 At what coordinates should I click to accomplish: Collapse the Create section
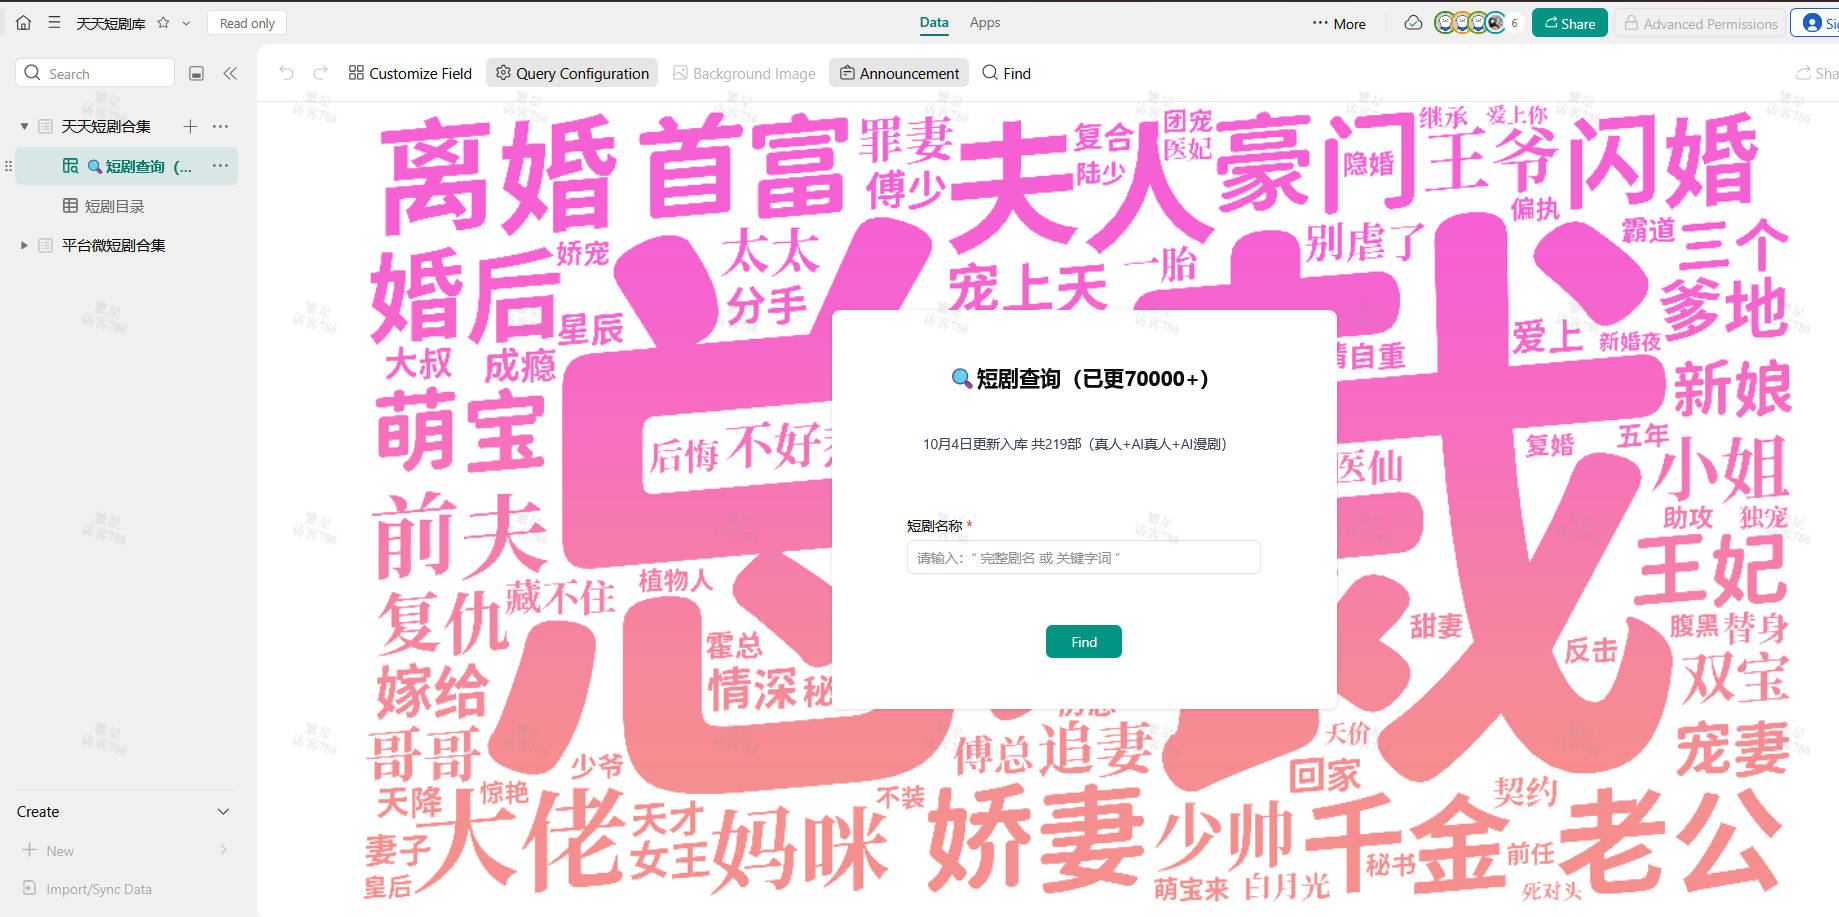pyautogui.click(x=223, y=811)
